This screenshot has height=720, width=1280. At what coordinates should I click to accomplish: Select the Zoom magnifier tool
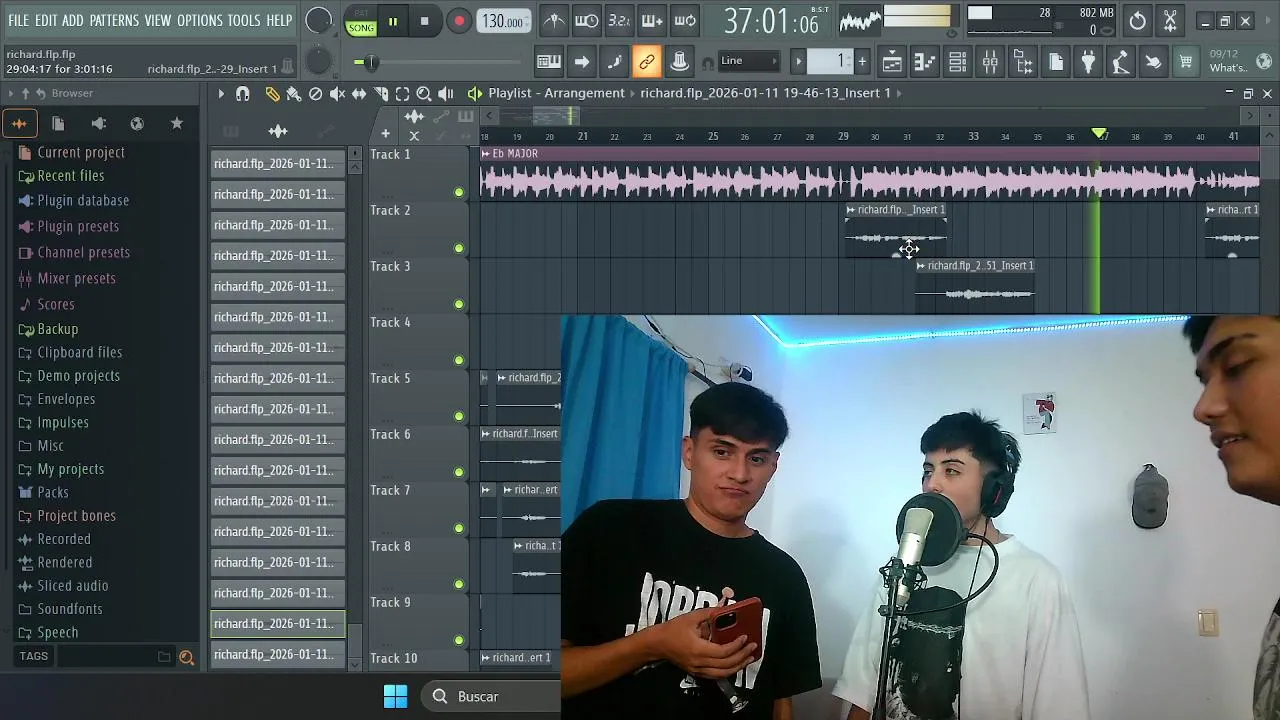pos(423,93)
